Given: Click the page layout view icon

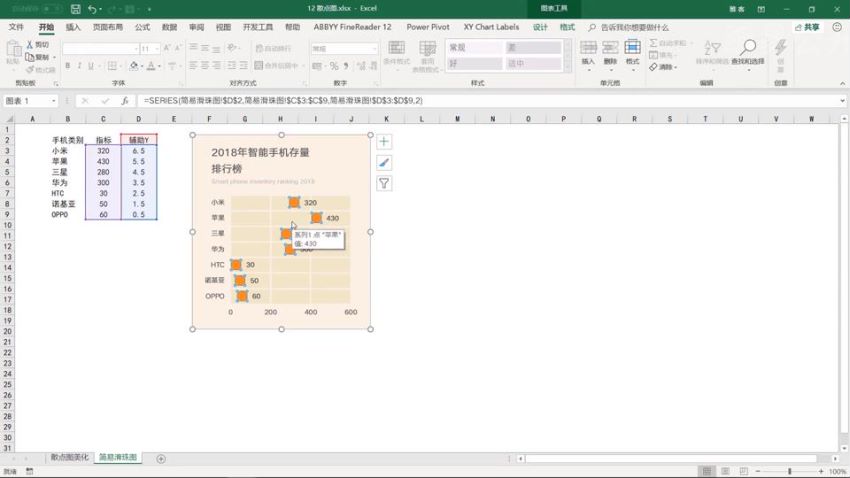Looking at the screenshot, I should tap(725, 471).
